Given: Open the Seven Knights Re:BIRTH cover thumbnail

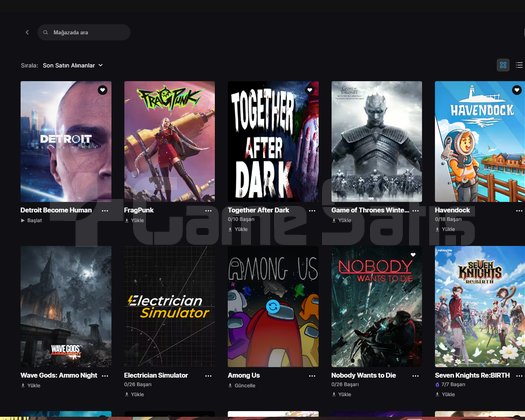Looking at the screenshot, I should 480,306.
